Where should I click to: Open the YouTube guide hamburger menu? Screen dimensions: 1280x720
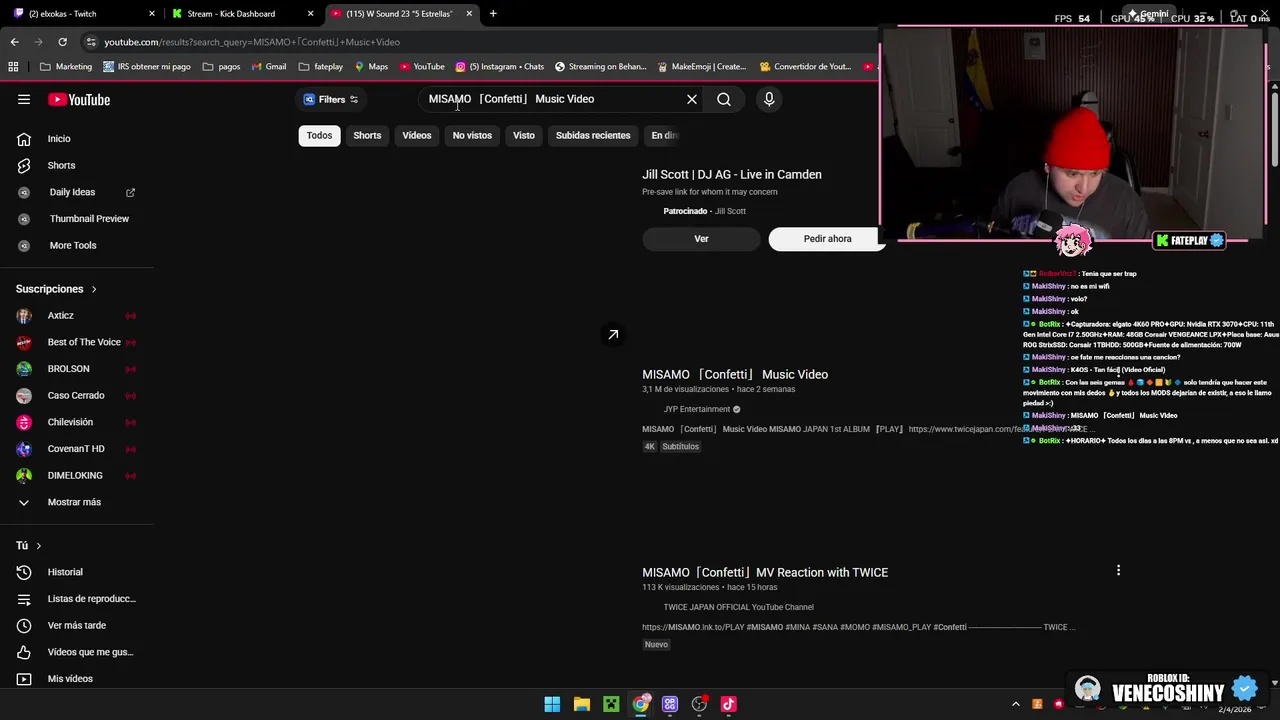(24, 99)
